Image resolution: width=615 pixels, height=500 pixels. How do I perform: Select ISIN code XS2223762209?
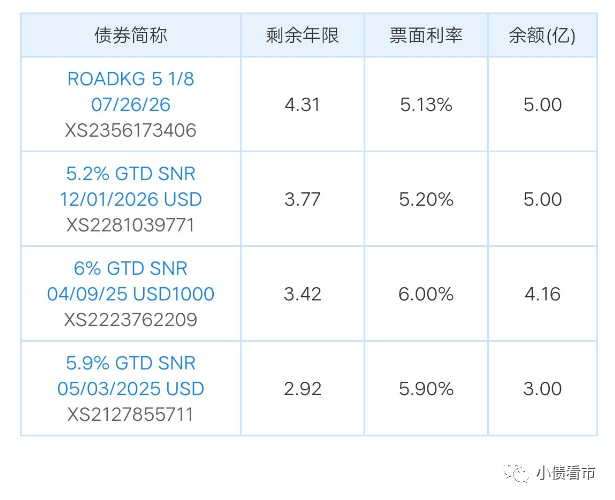(130, 320)
